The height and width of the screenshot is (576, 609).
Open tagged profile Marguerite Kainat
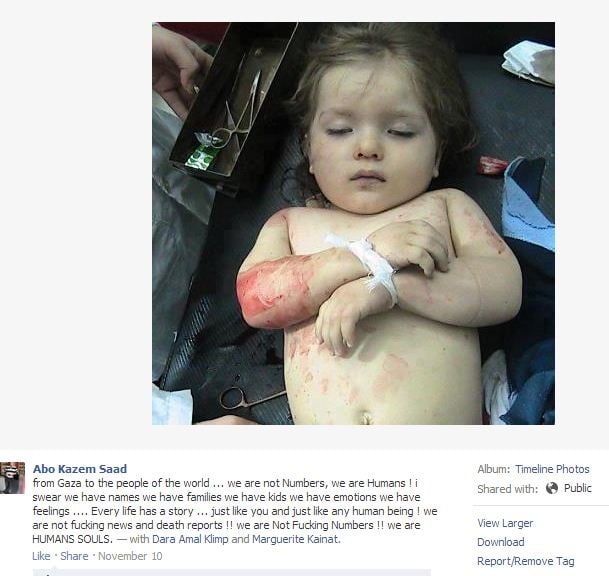point(296,539)
